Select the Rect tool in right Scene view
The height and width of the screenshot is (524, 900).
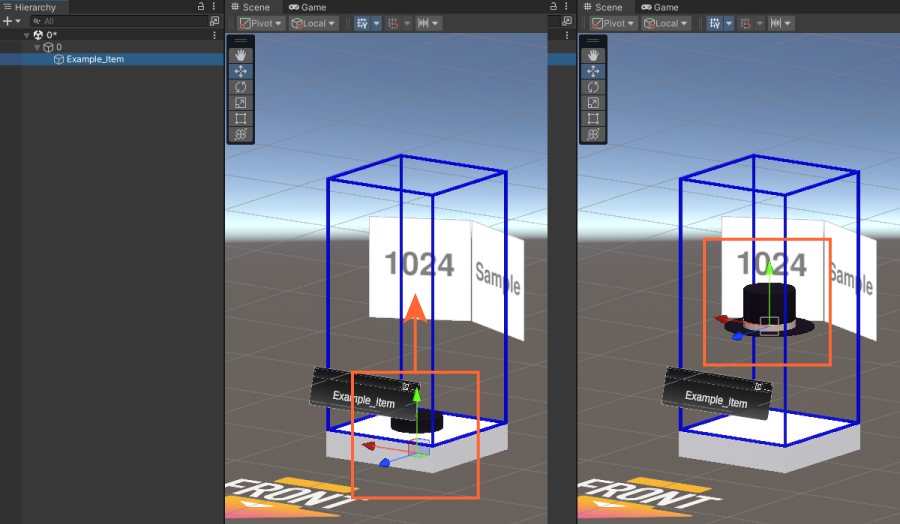[593, 118]
